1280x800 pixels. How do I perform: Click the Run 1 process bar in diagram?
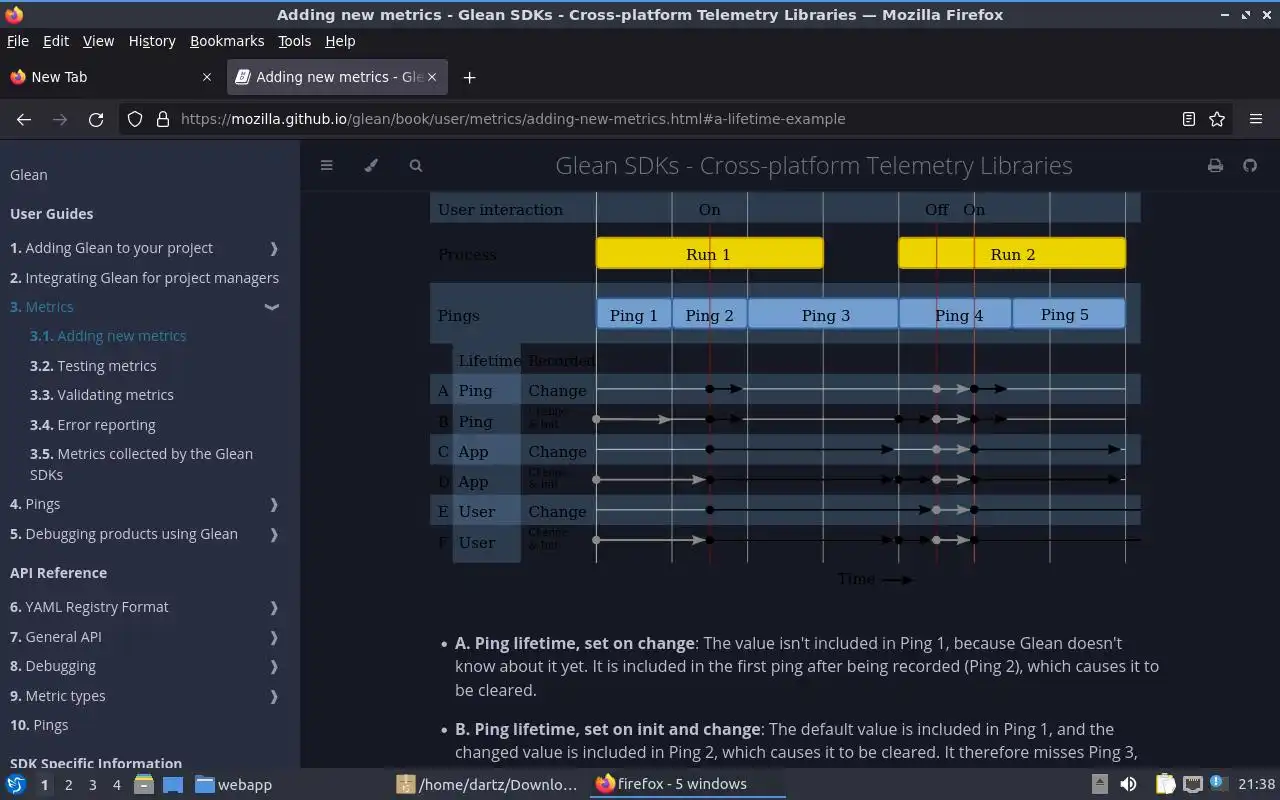709,254
